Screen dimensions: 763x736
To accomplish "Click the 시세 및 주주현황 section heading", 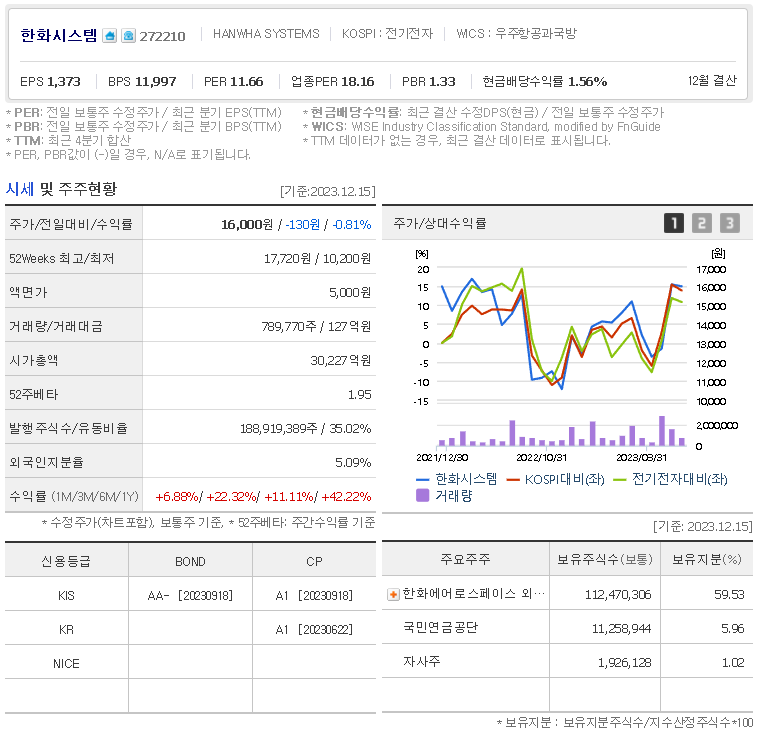I will [61, 189].
